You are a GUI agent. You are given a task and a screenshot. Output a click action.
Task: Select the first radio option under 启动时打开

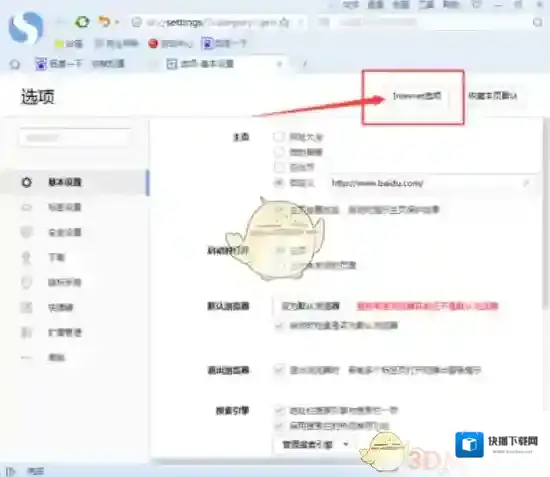(280, 250)
